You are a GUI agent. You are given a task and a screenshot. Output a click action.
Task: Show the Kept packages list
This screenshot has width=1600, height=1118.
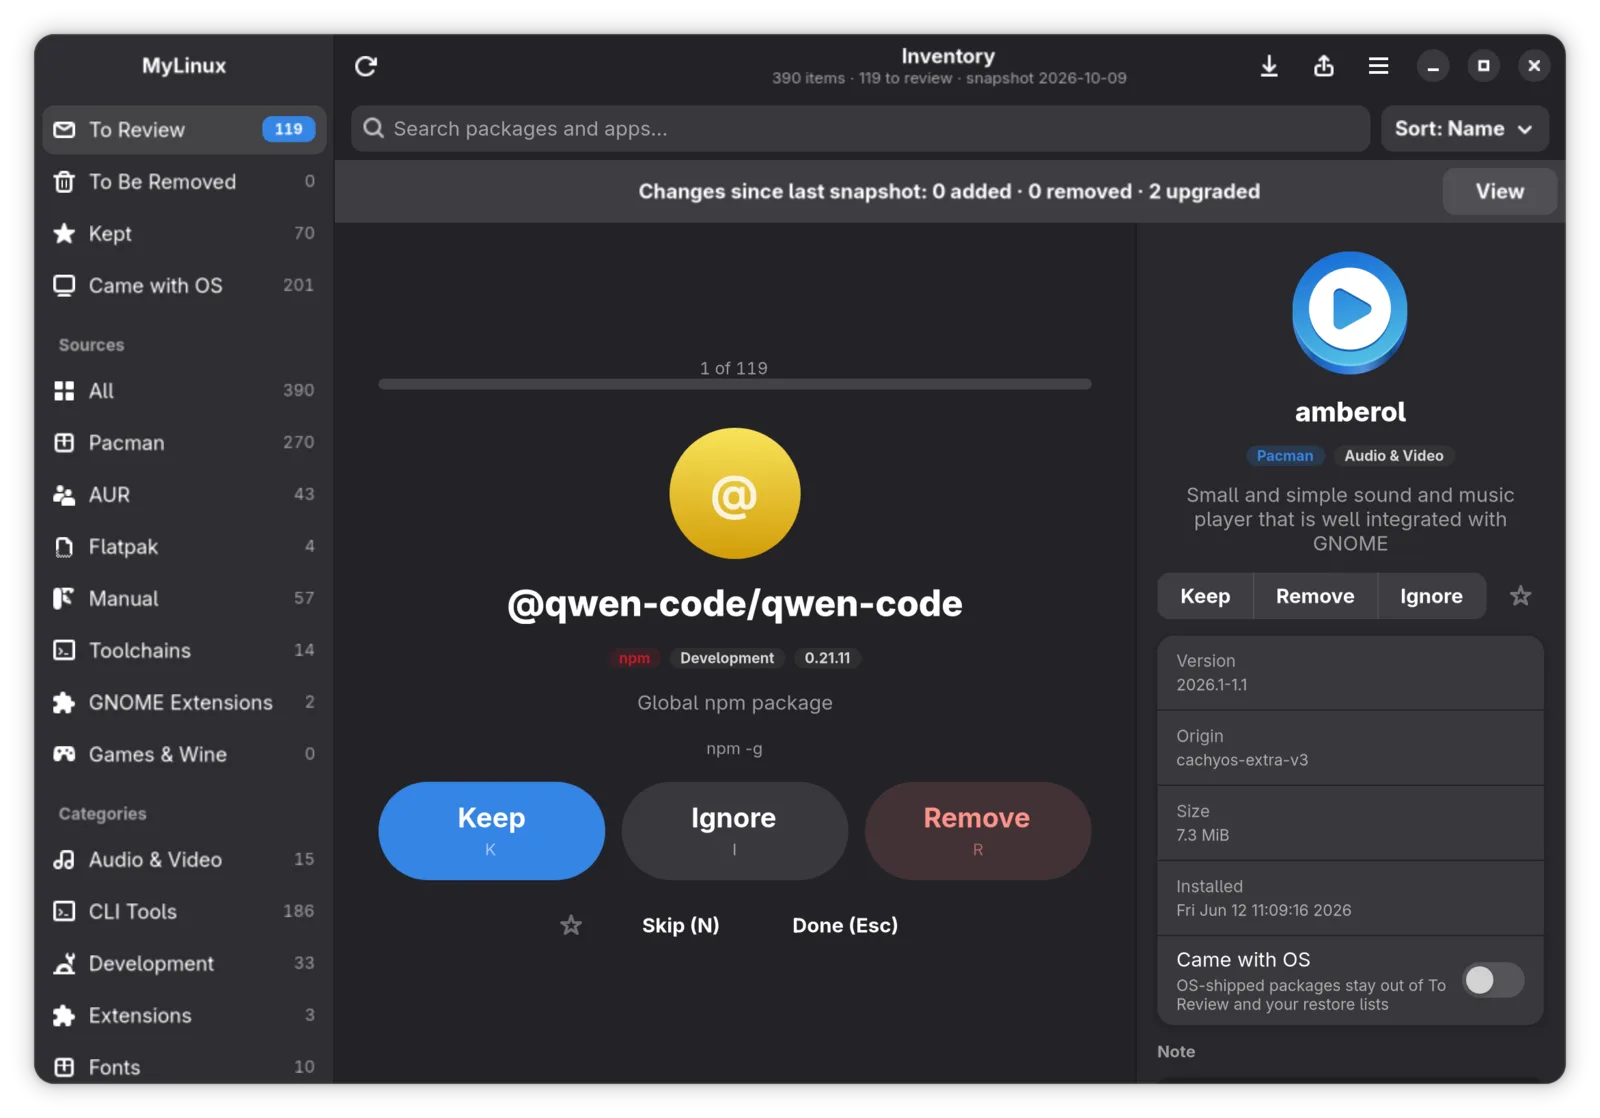pyautogui.click(x=184, y=234)
